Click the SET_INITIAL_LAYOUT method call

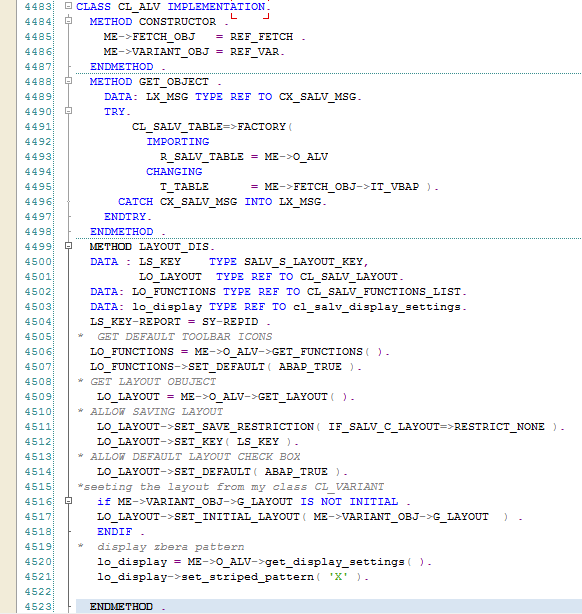pos(237,517)
